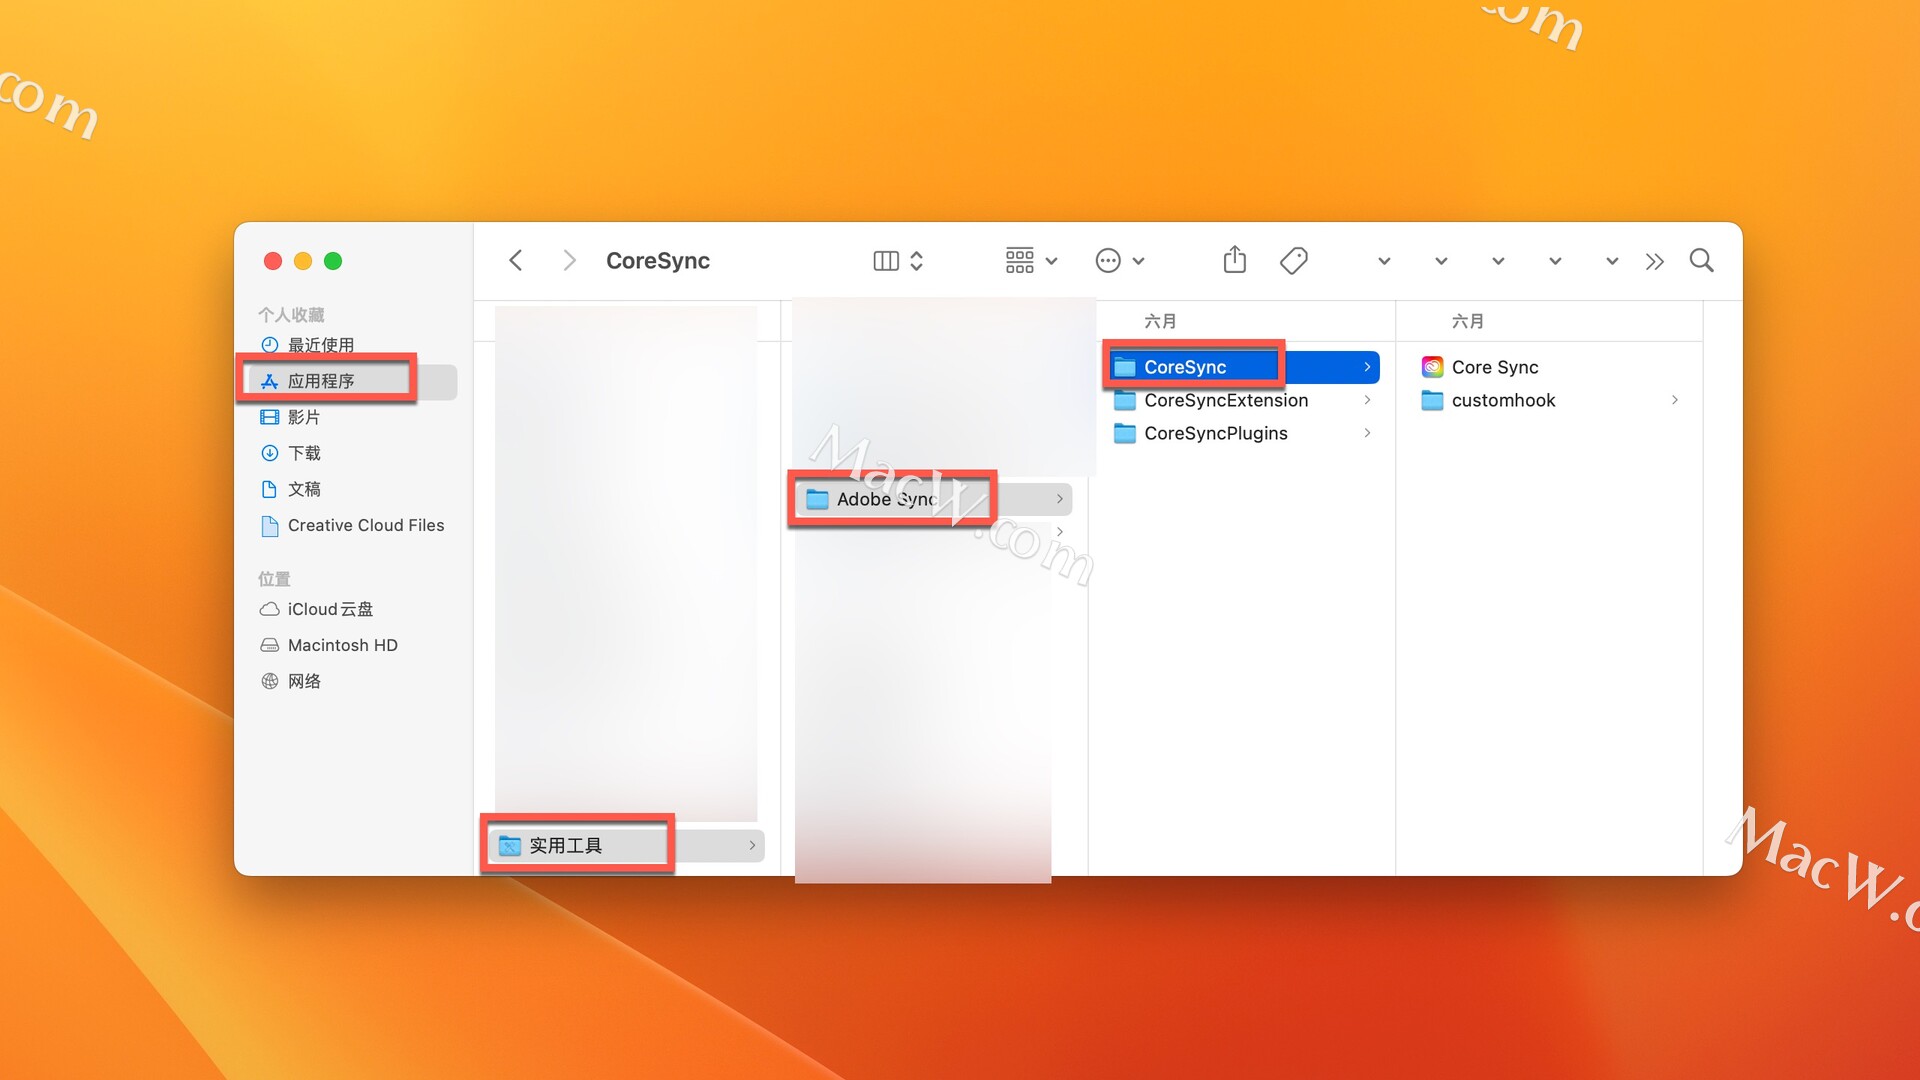Open the 实用工具 folder icon
Screen dimensions: 1920x1080
(x=512, y=845)
